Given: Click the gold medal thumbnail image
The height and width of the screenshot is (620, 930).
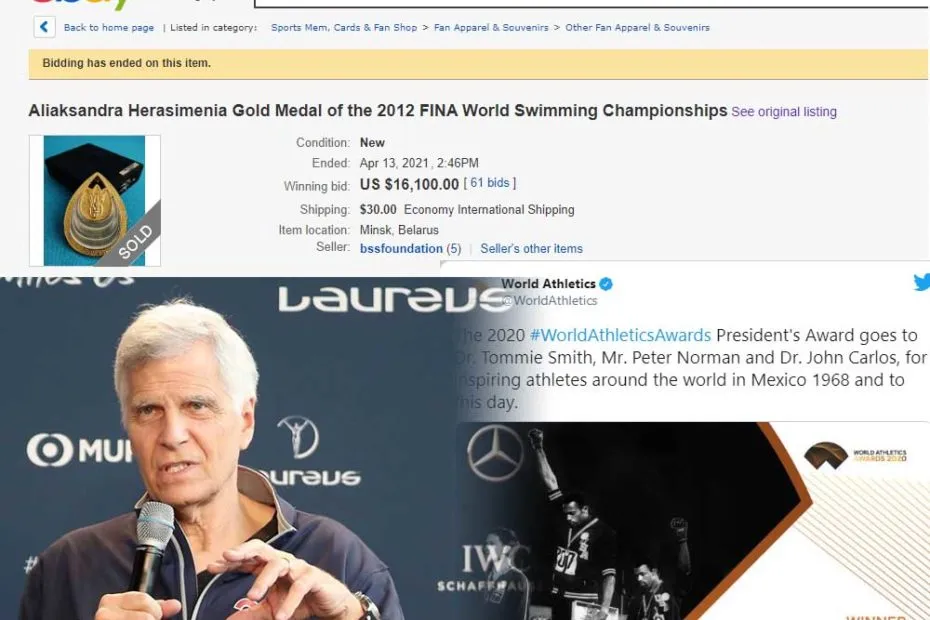Looking at the screenshot, I should [x=94, y=201].
